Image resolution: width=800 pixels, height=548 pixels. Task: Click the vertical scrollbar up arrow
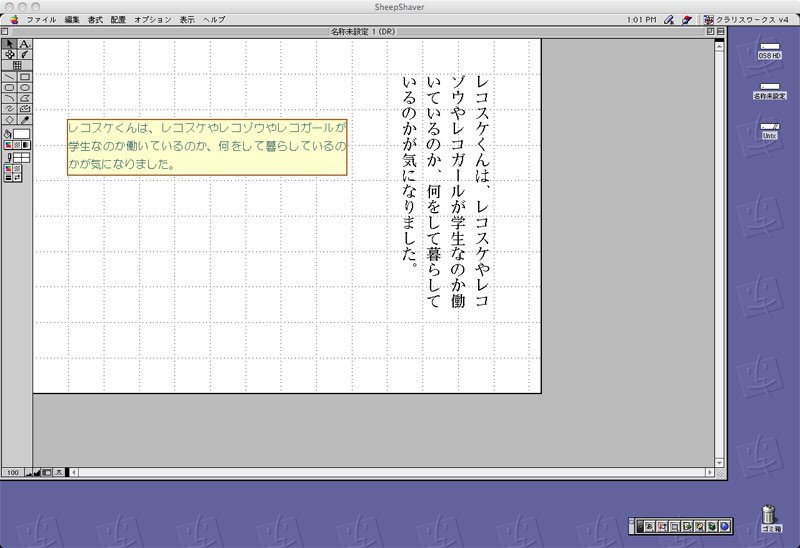pos(719,46)
